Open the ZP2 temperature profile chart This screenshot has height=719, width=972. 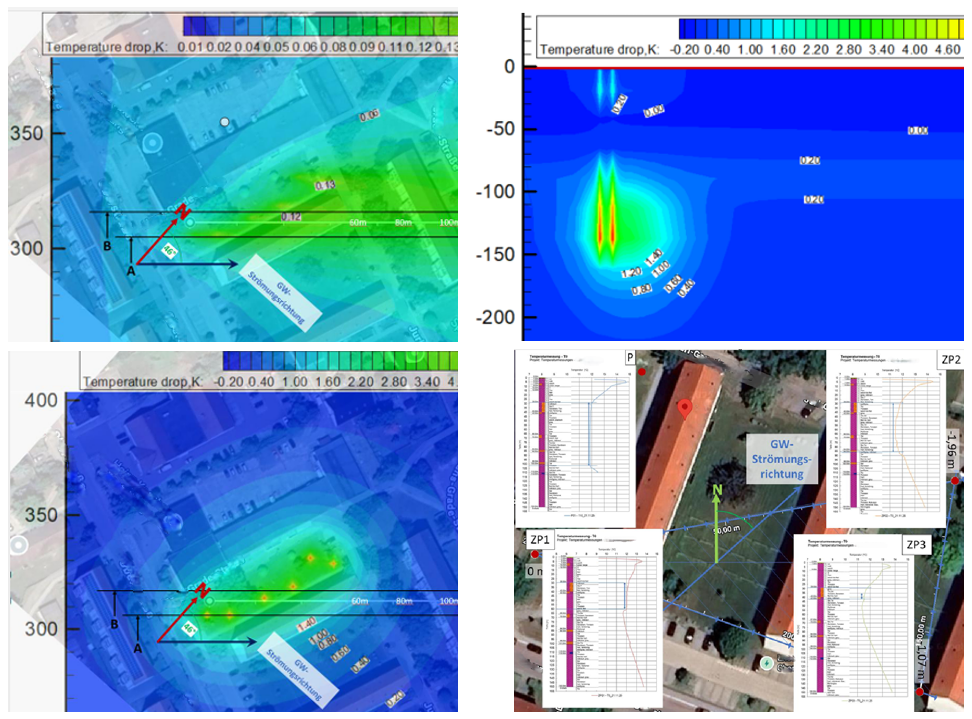pyautogui.click(x=886, y=435)
